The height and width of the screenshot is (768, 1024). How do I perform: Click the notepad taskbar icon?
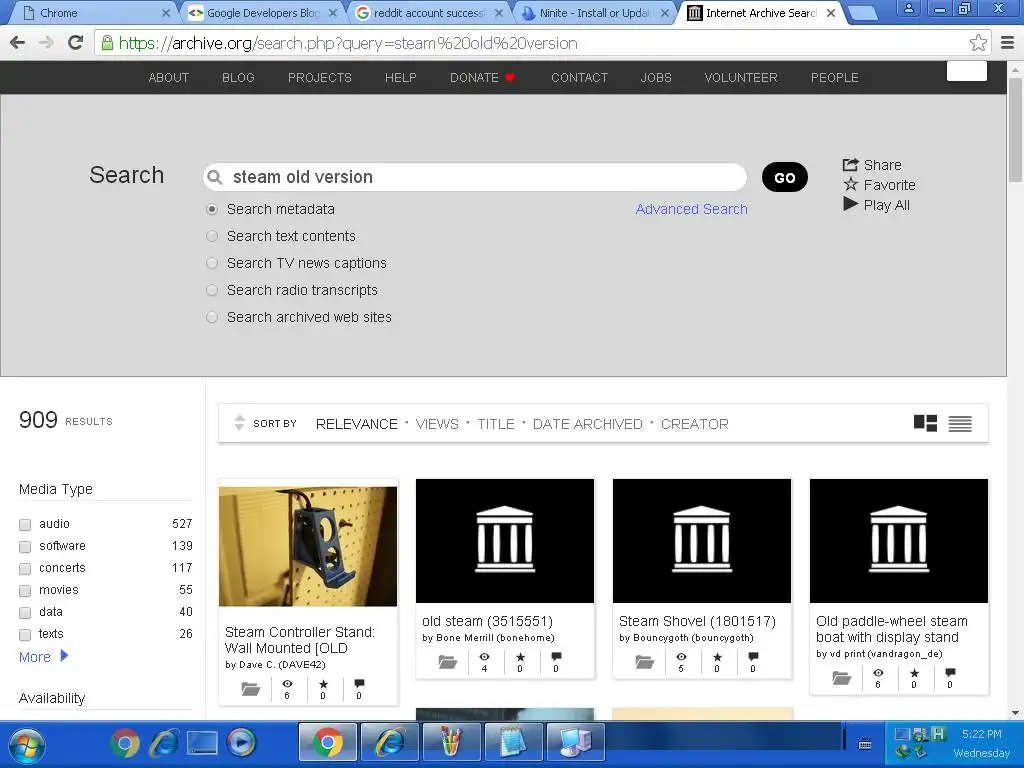[513, 743]
